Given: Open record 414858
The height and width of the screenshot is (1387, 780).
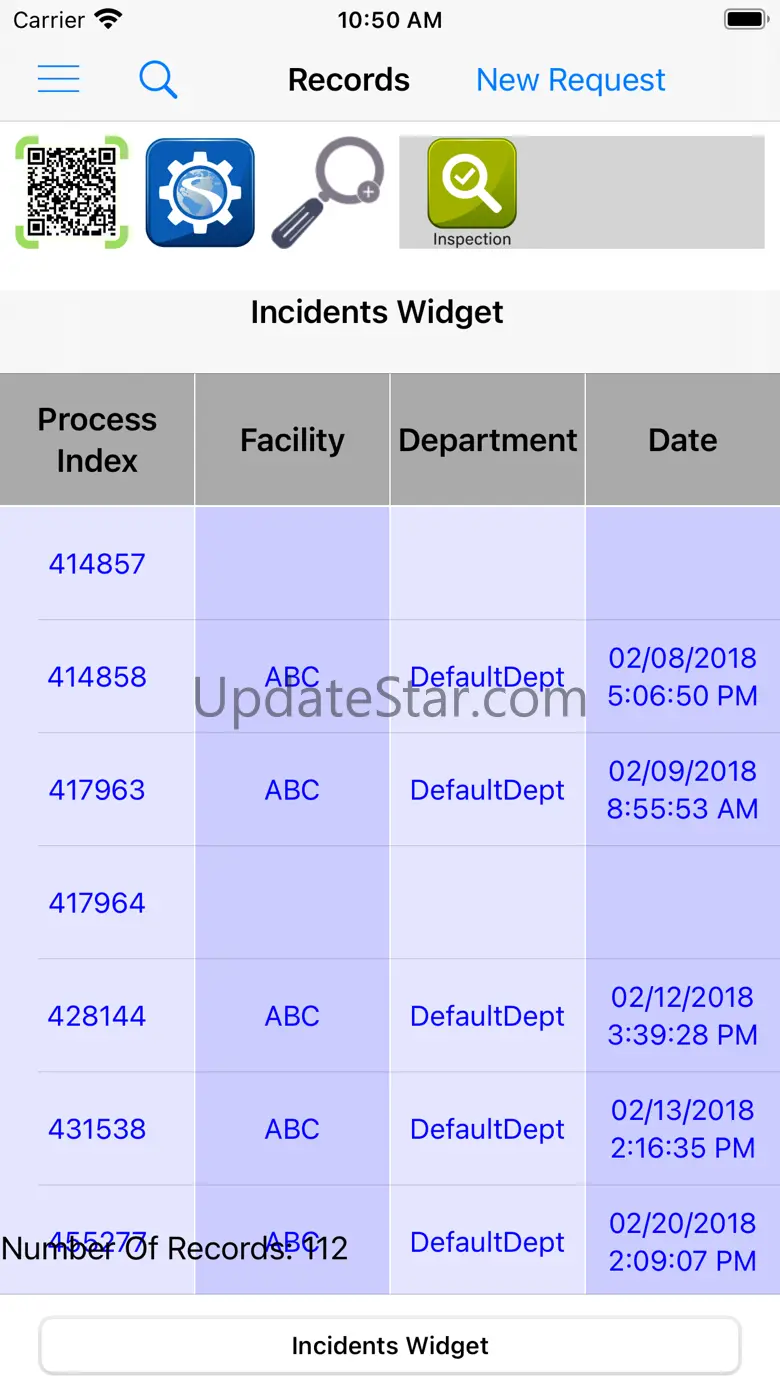Looking at the screenshot, I should pos(97,677).
